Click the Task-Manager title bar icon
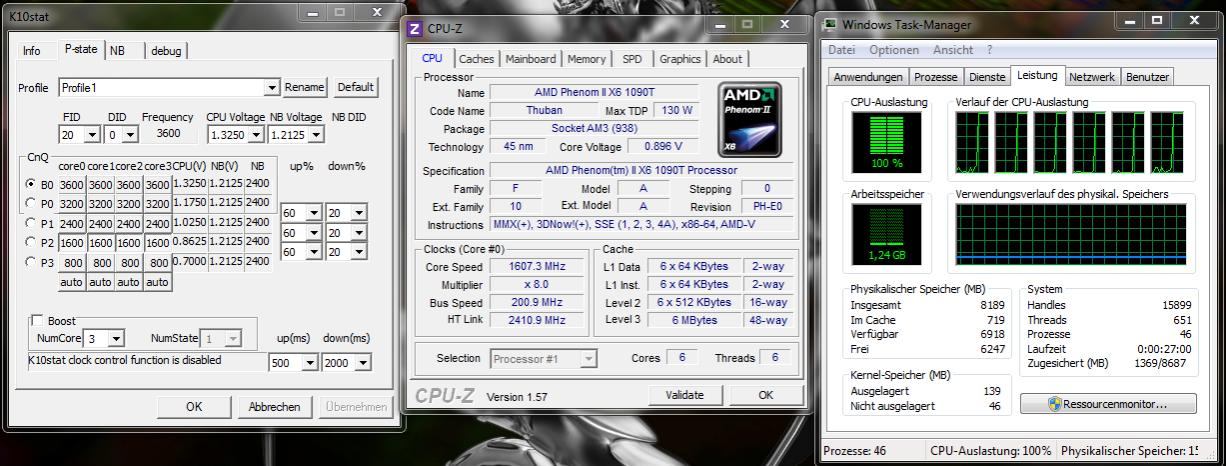 830,24
